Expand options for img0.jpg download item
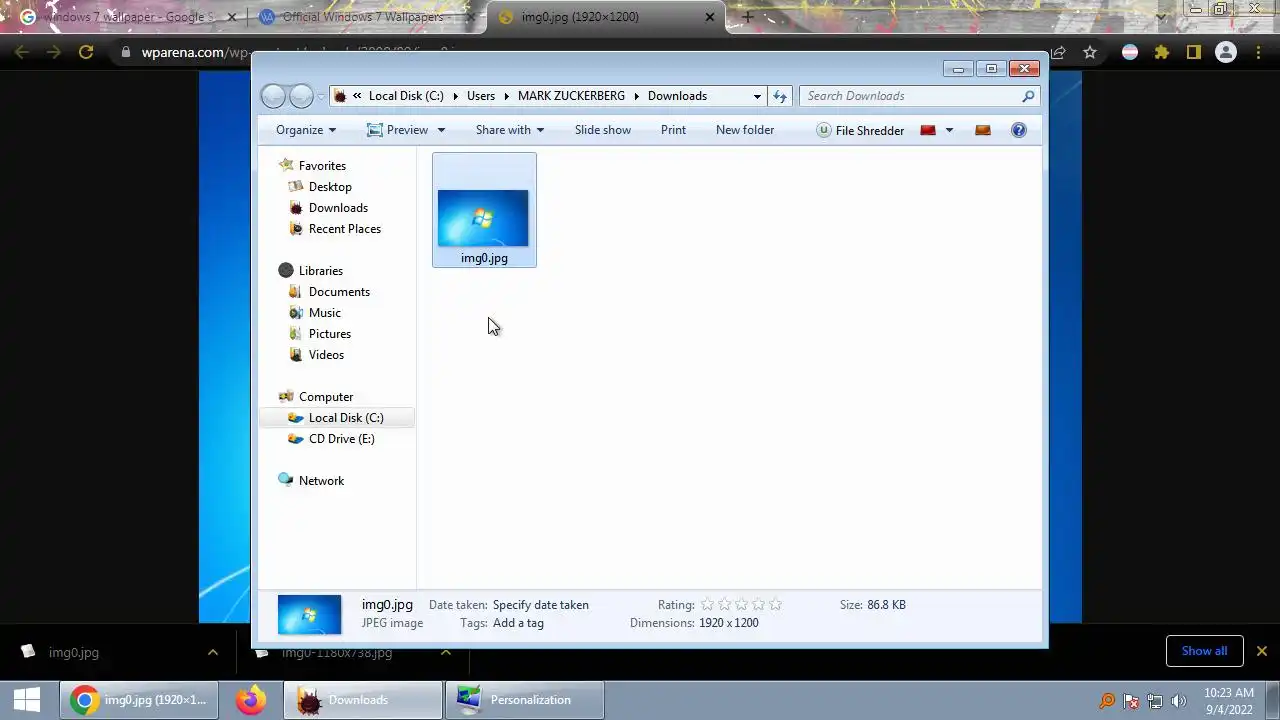1280x720 pixels. (x=212, y=652)
